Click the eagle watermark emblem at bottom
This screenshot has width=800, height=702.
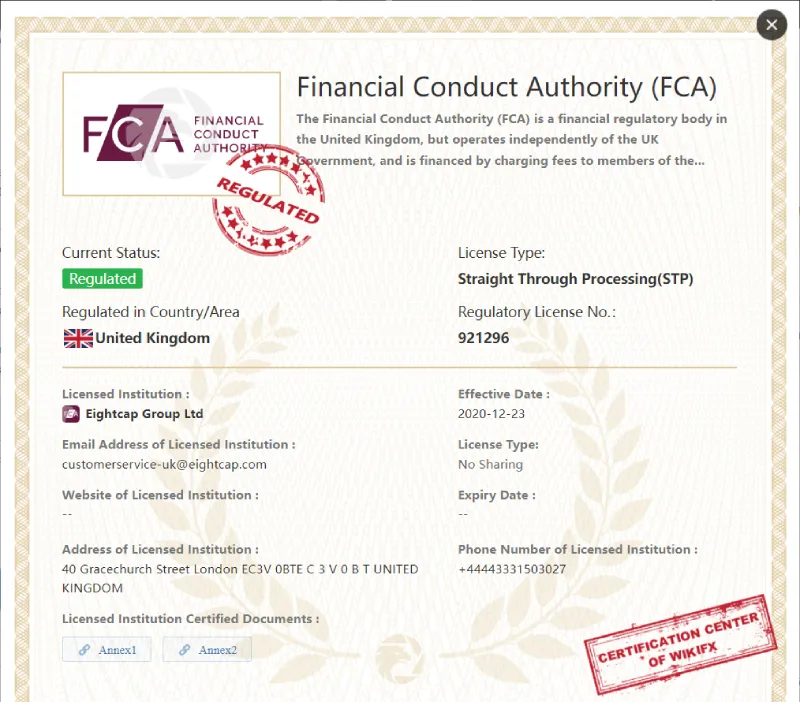[399, 658]
